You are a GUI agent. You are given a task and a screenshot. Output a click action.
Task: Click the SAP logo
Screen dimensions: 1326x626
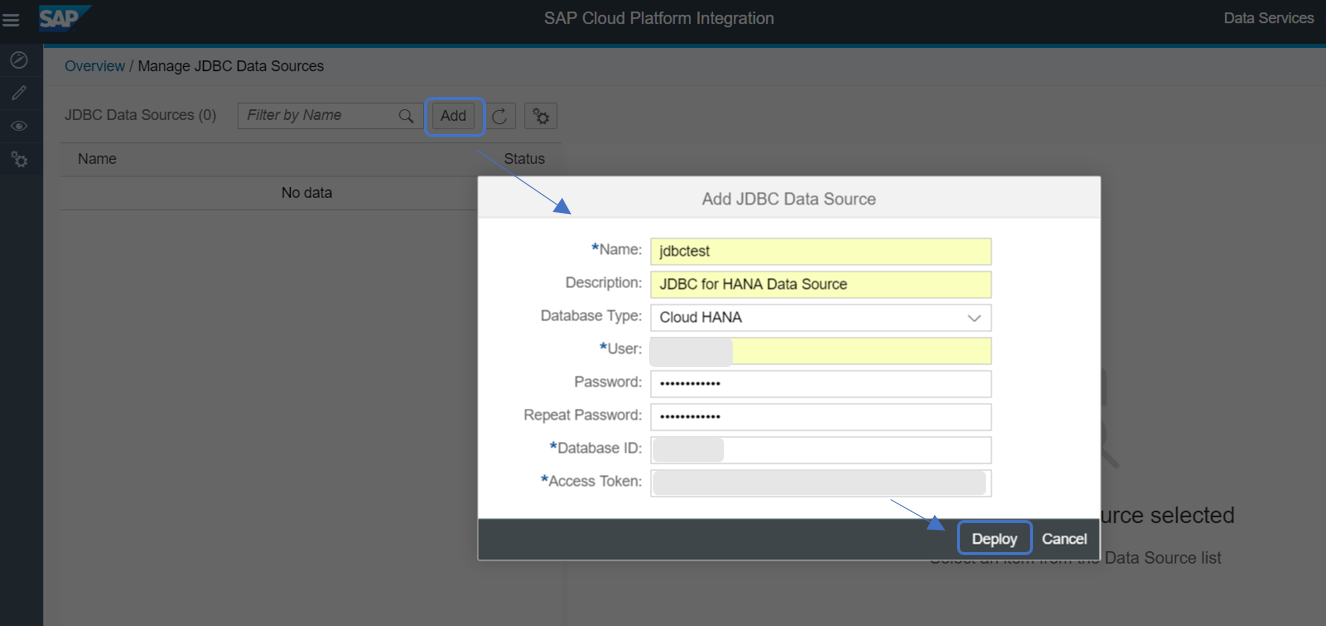pyautogui.click(x=65, y=18)
